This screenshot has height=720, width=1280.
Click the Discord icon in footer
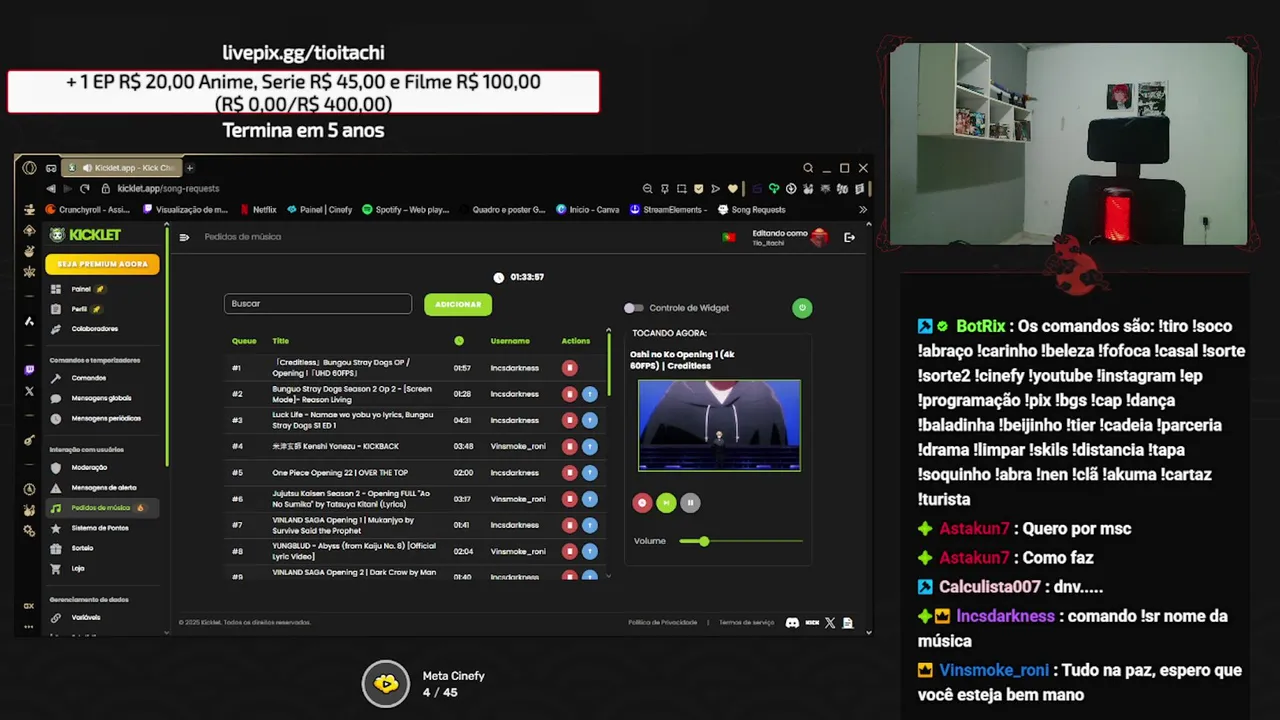tap(792, 622)
